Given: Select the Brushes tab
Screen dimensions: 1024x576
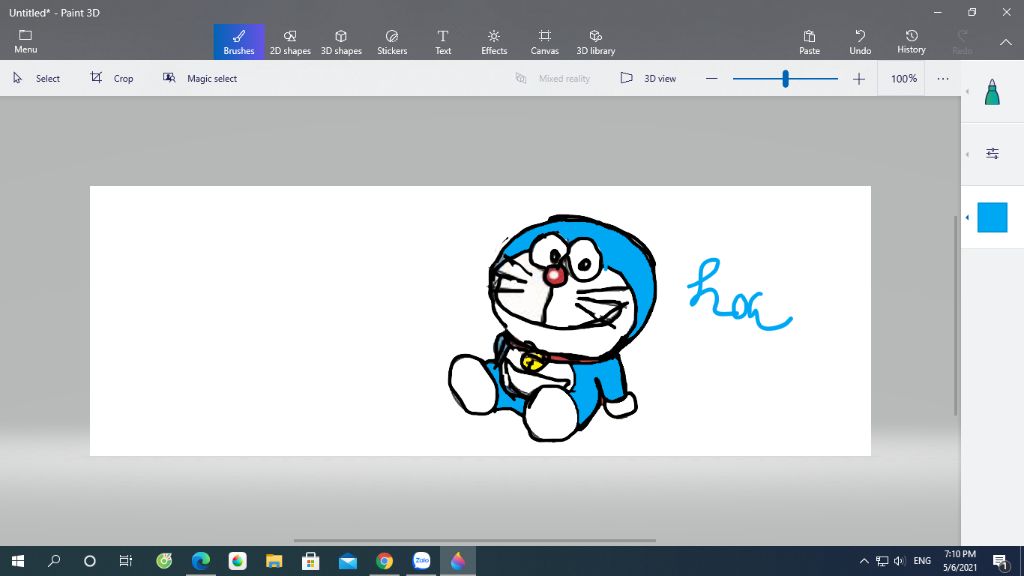Looking at the screenshot, I should [x=239, y=42].
